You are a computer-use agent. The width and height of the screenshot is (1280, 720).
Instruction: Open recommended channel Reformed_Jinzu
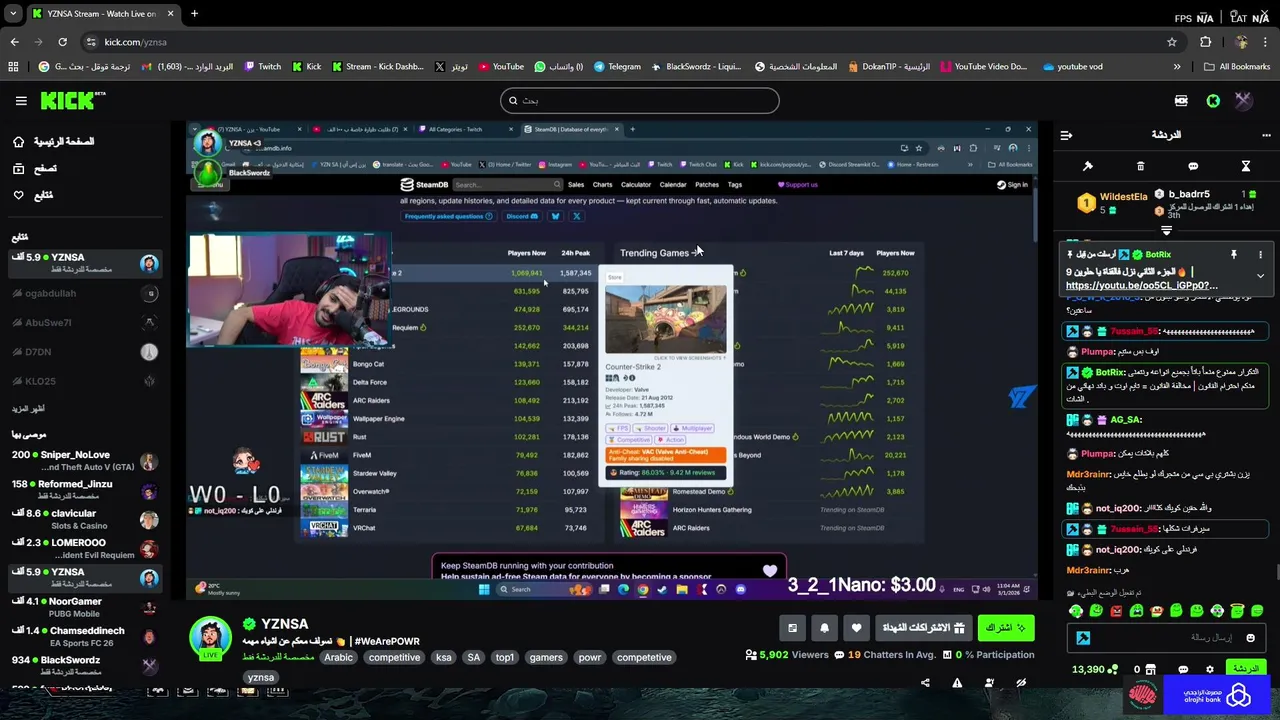coord(84,490)
